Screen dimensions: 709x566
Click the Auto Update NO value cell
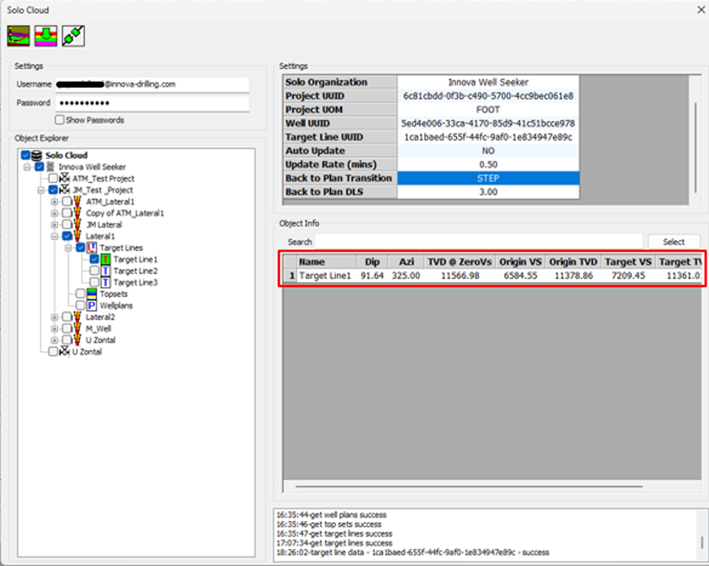[x=487, y=150]
